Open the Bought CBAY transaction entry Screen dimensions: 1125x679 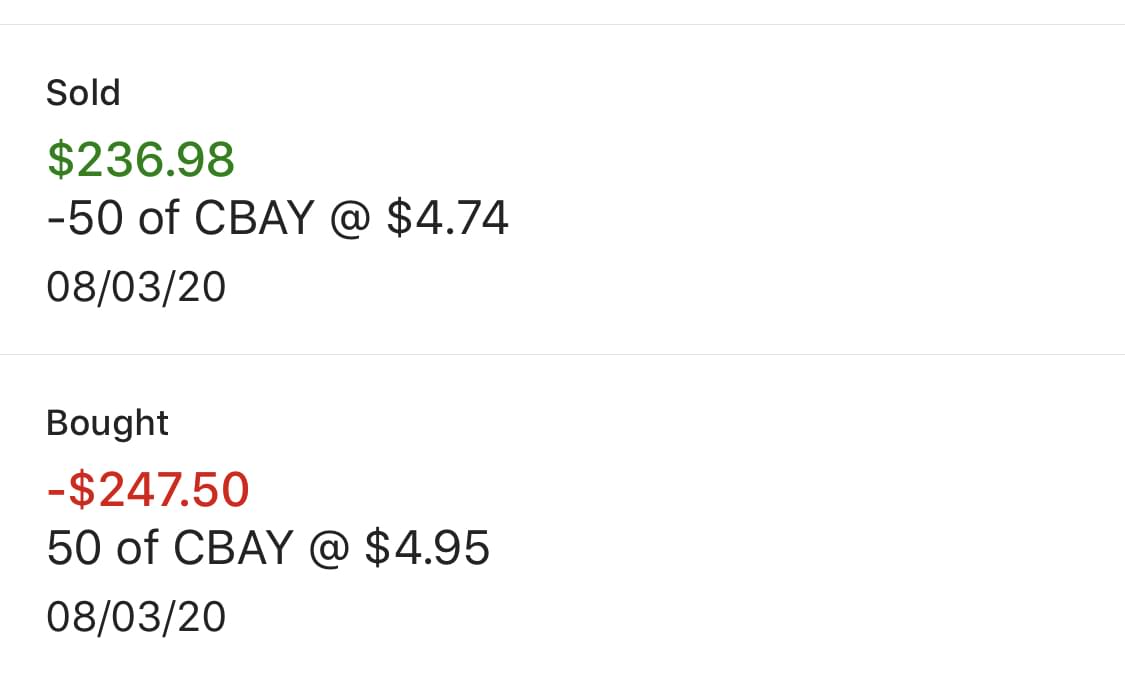562,518
